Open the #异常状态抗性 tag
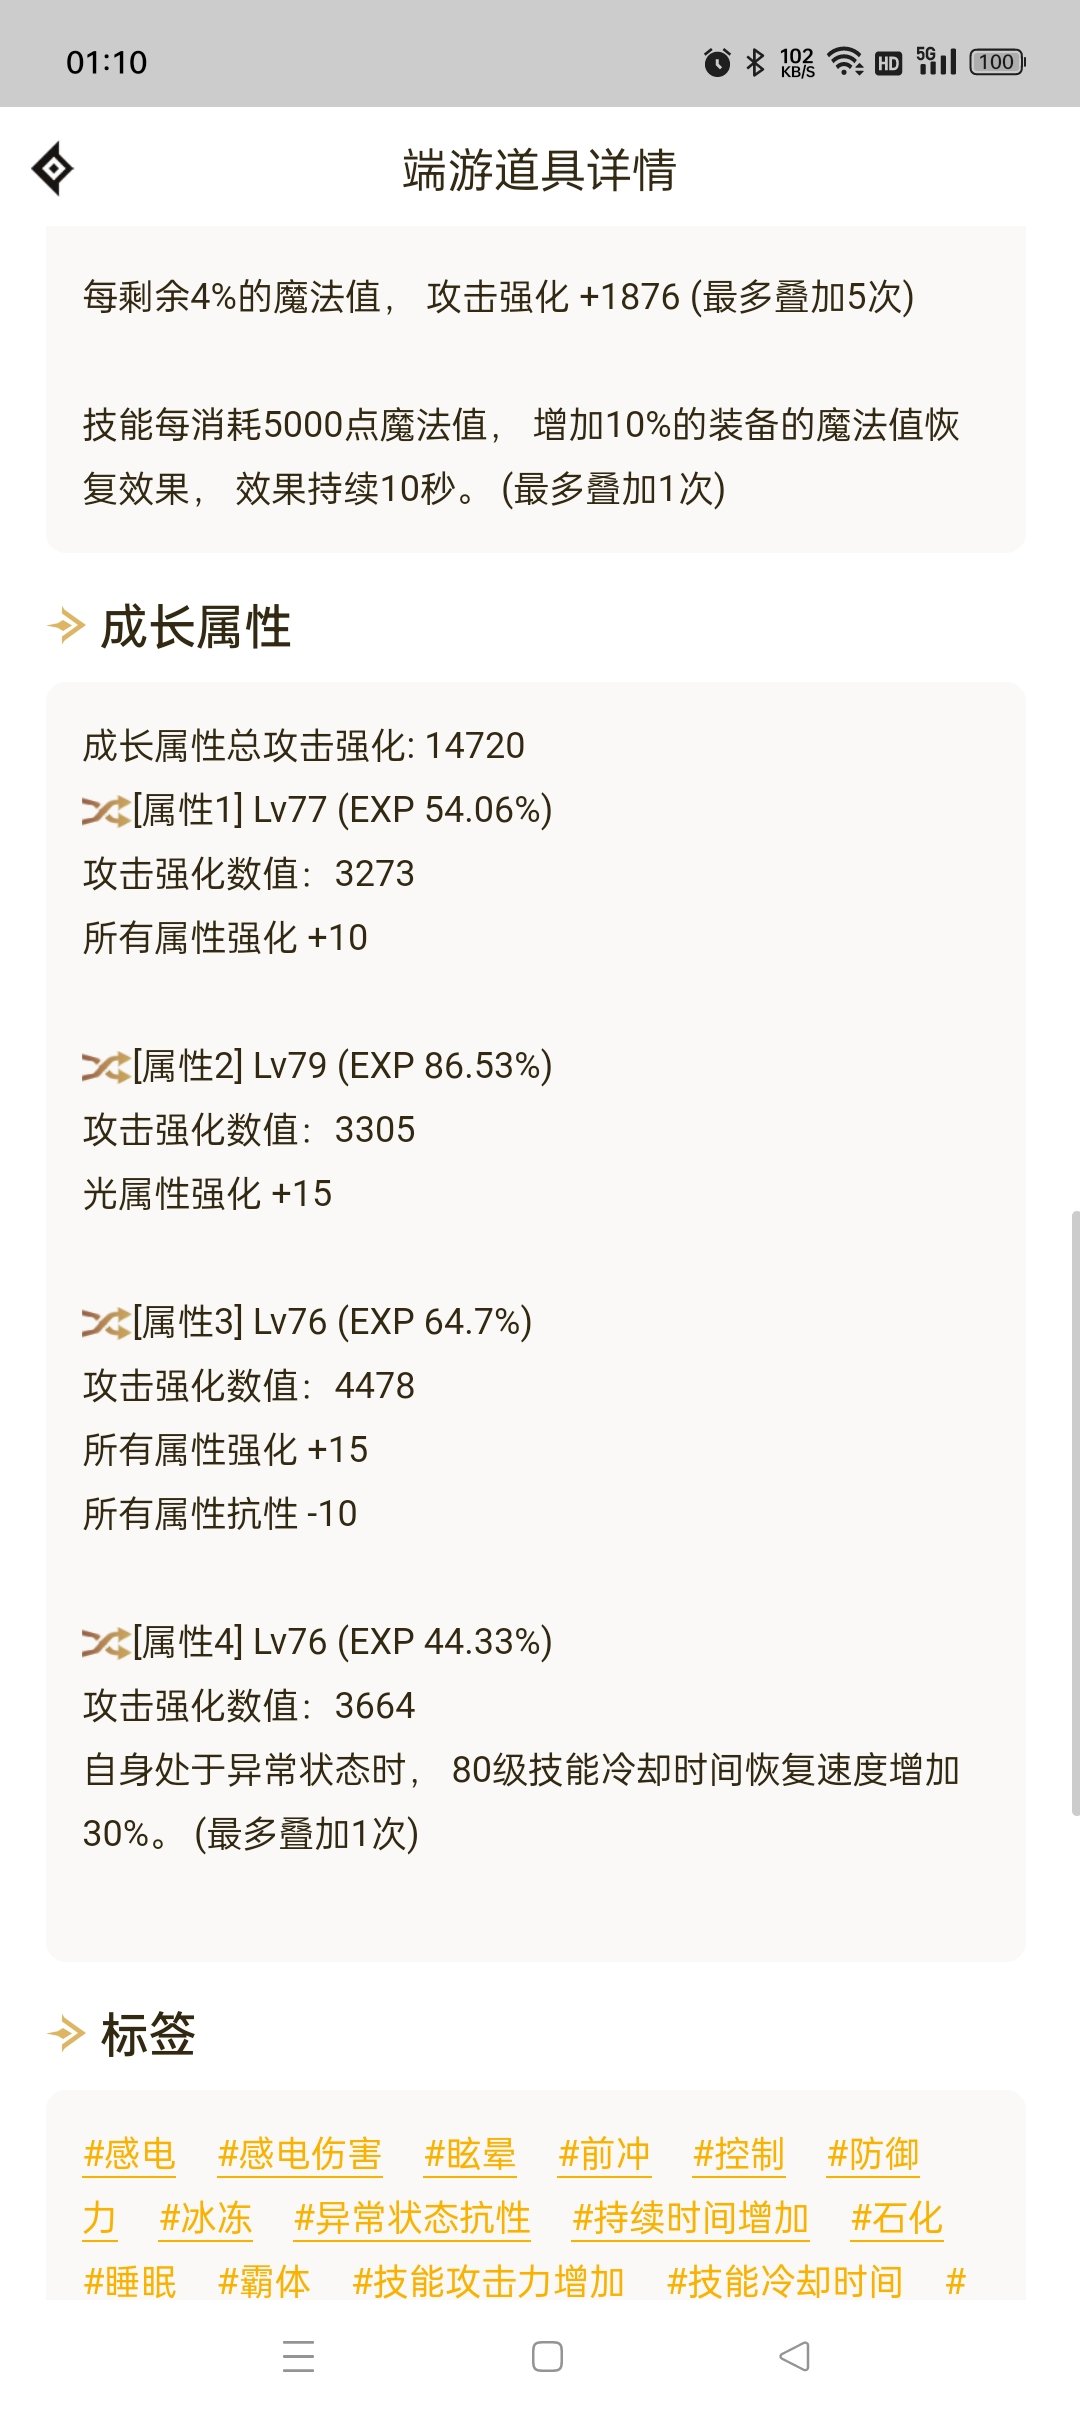This screenshot has width=1080, height=2412. pyautogui.click(x=412, y=2218)
